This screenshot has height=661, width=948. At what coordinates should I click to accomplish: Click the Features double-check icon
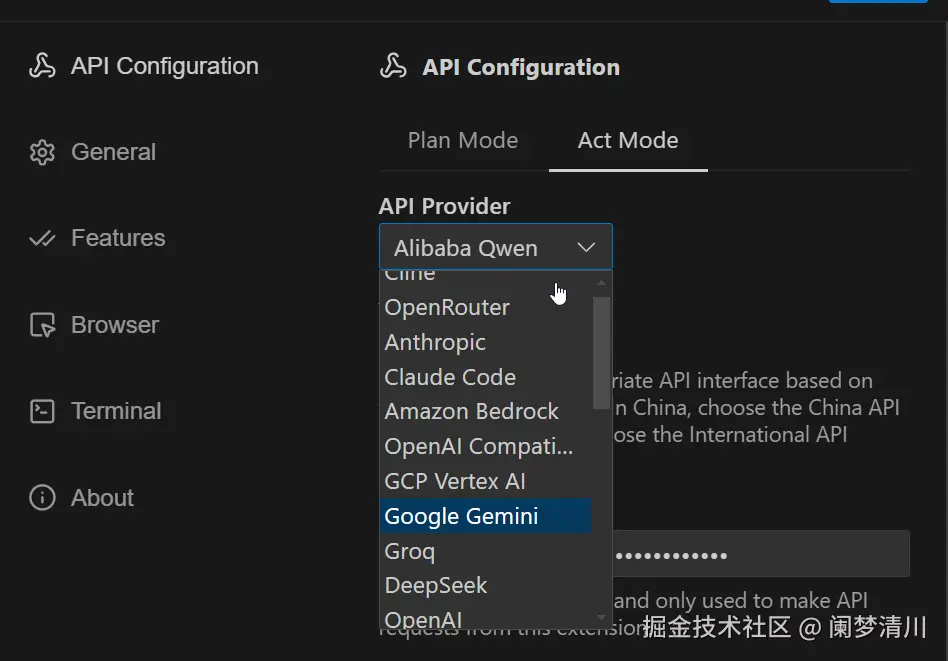point(42,239)
